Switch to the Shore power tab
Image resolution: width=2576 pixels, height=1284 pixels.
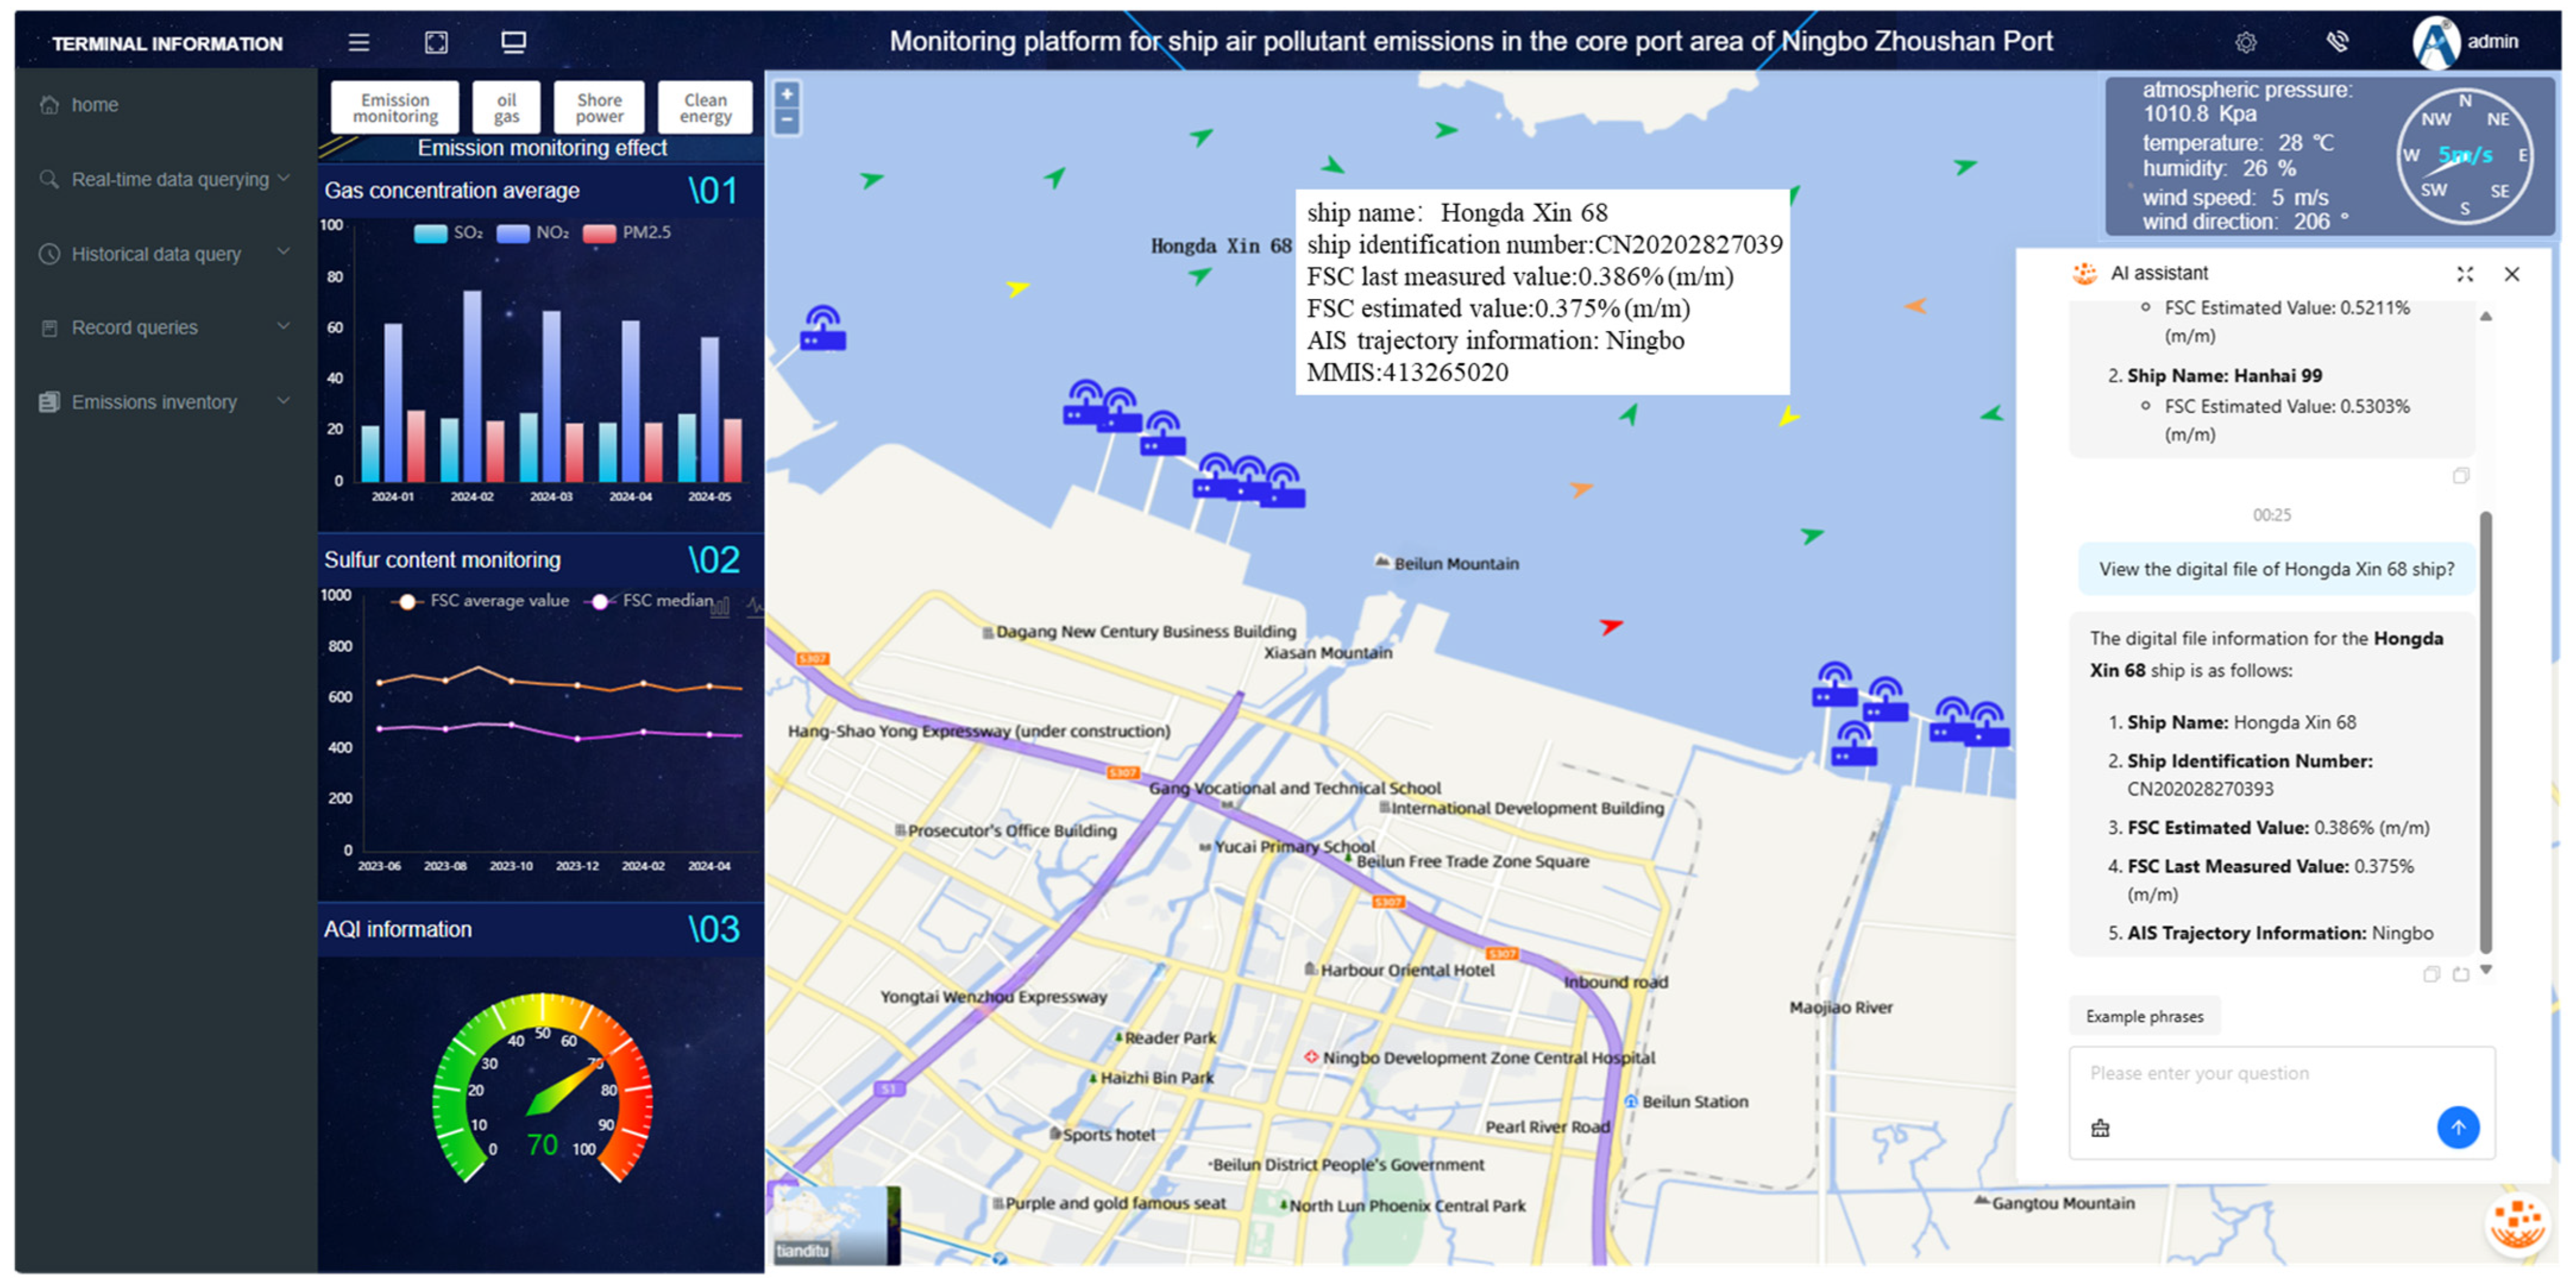tap(599, 108)
